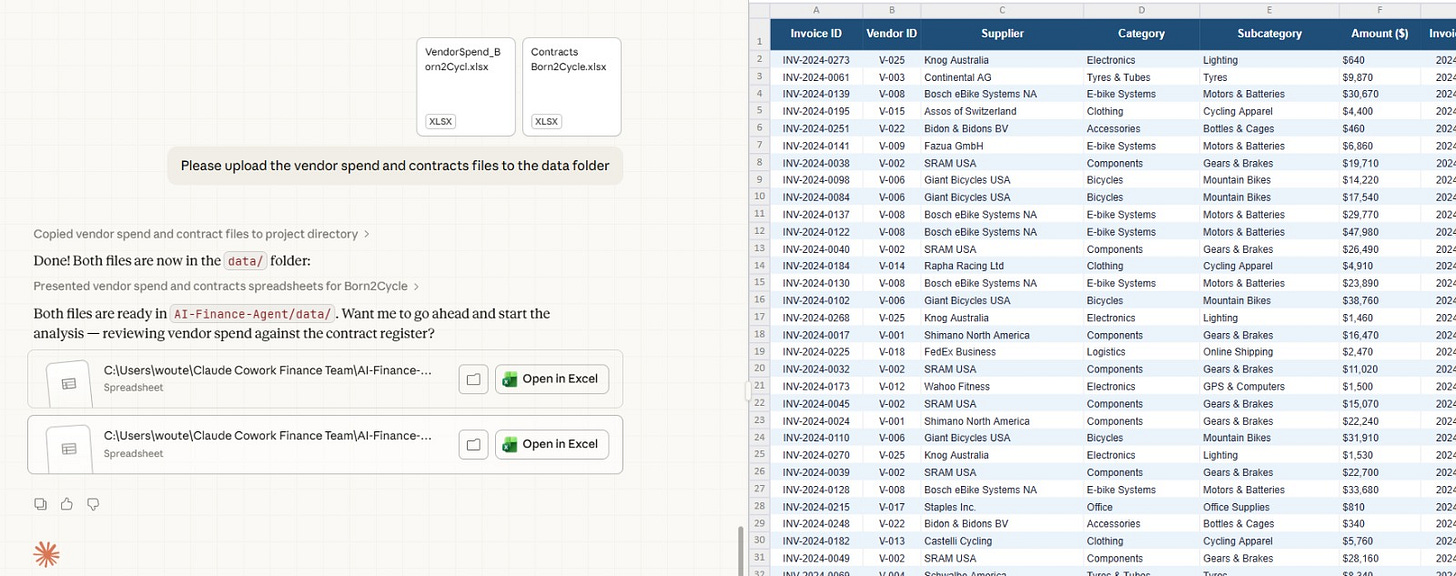Expand 'Presented vendor spend and contracts spreadsheets' step
The width and height of the screenshot is (1456, 576).
pyautogui.click(x=226, y=286)
